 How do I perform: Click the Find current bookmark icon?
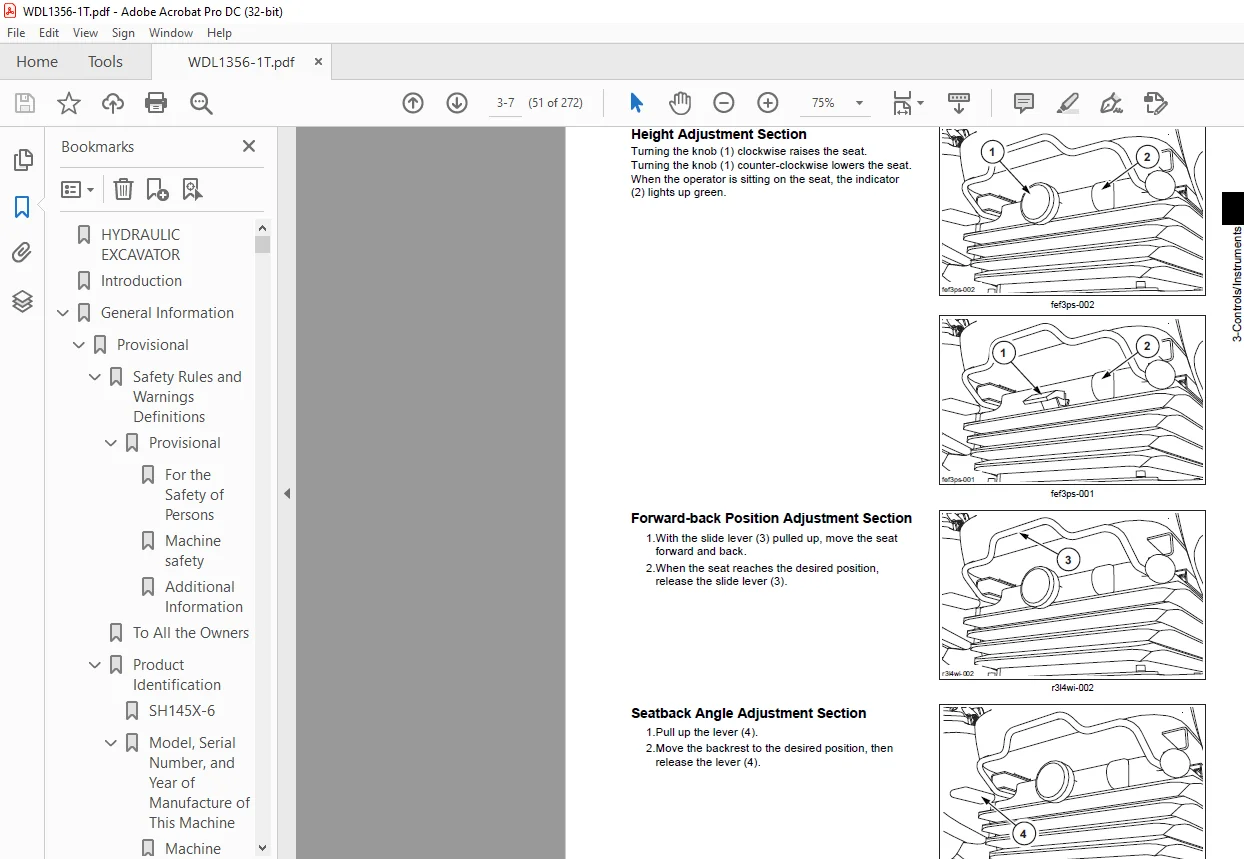point(192,189)
